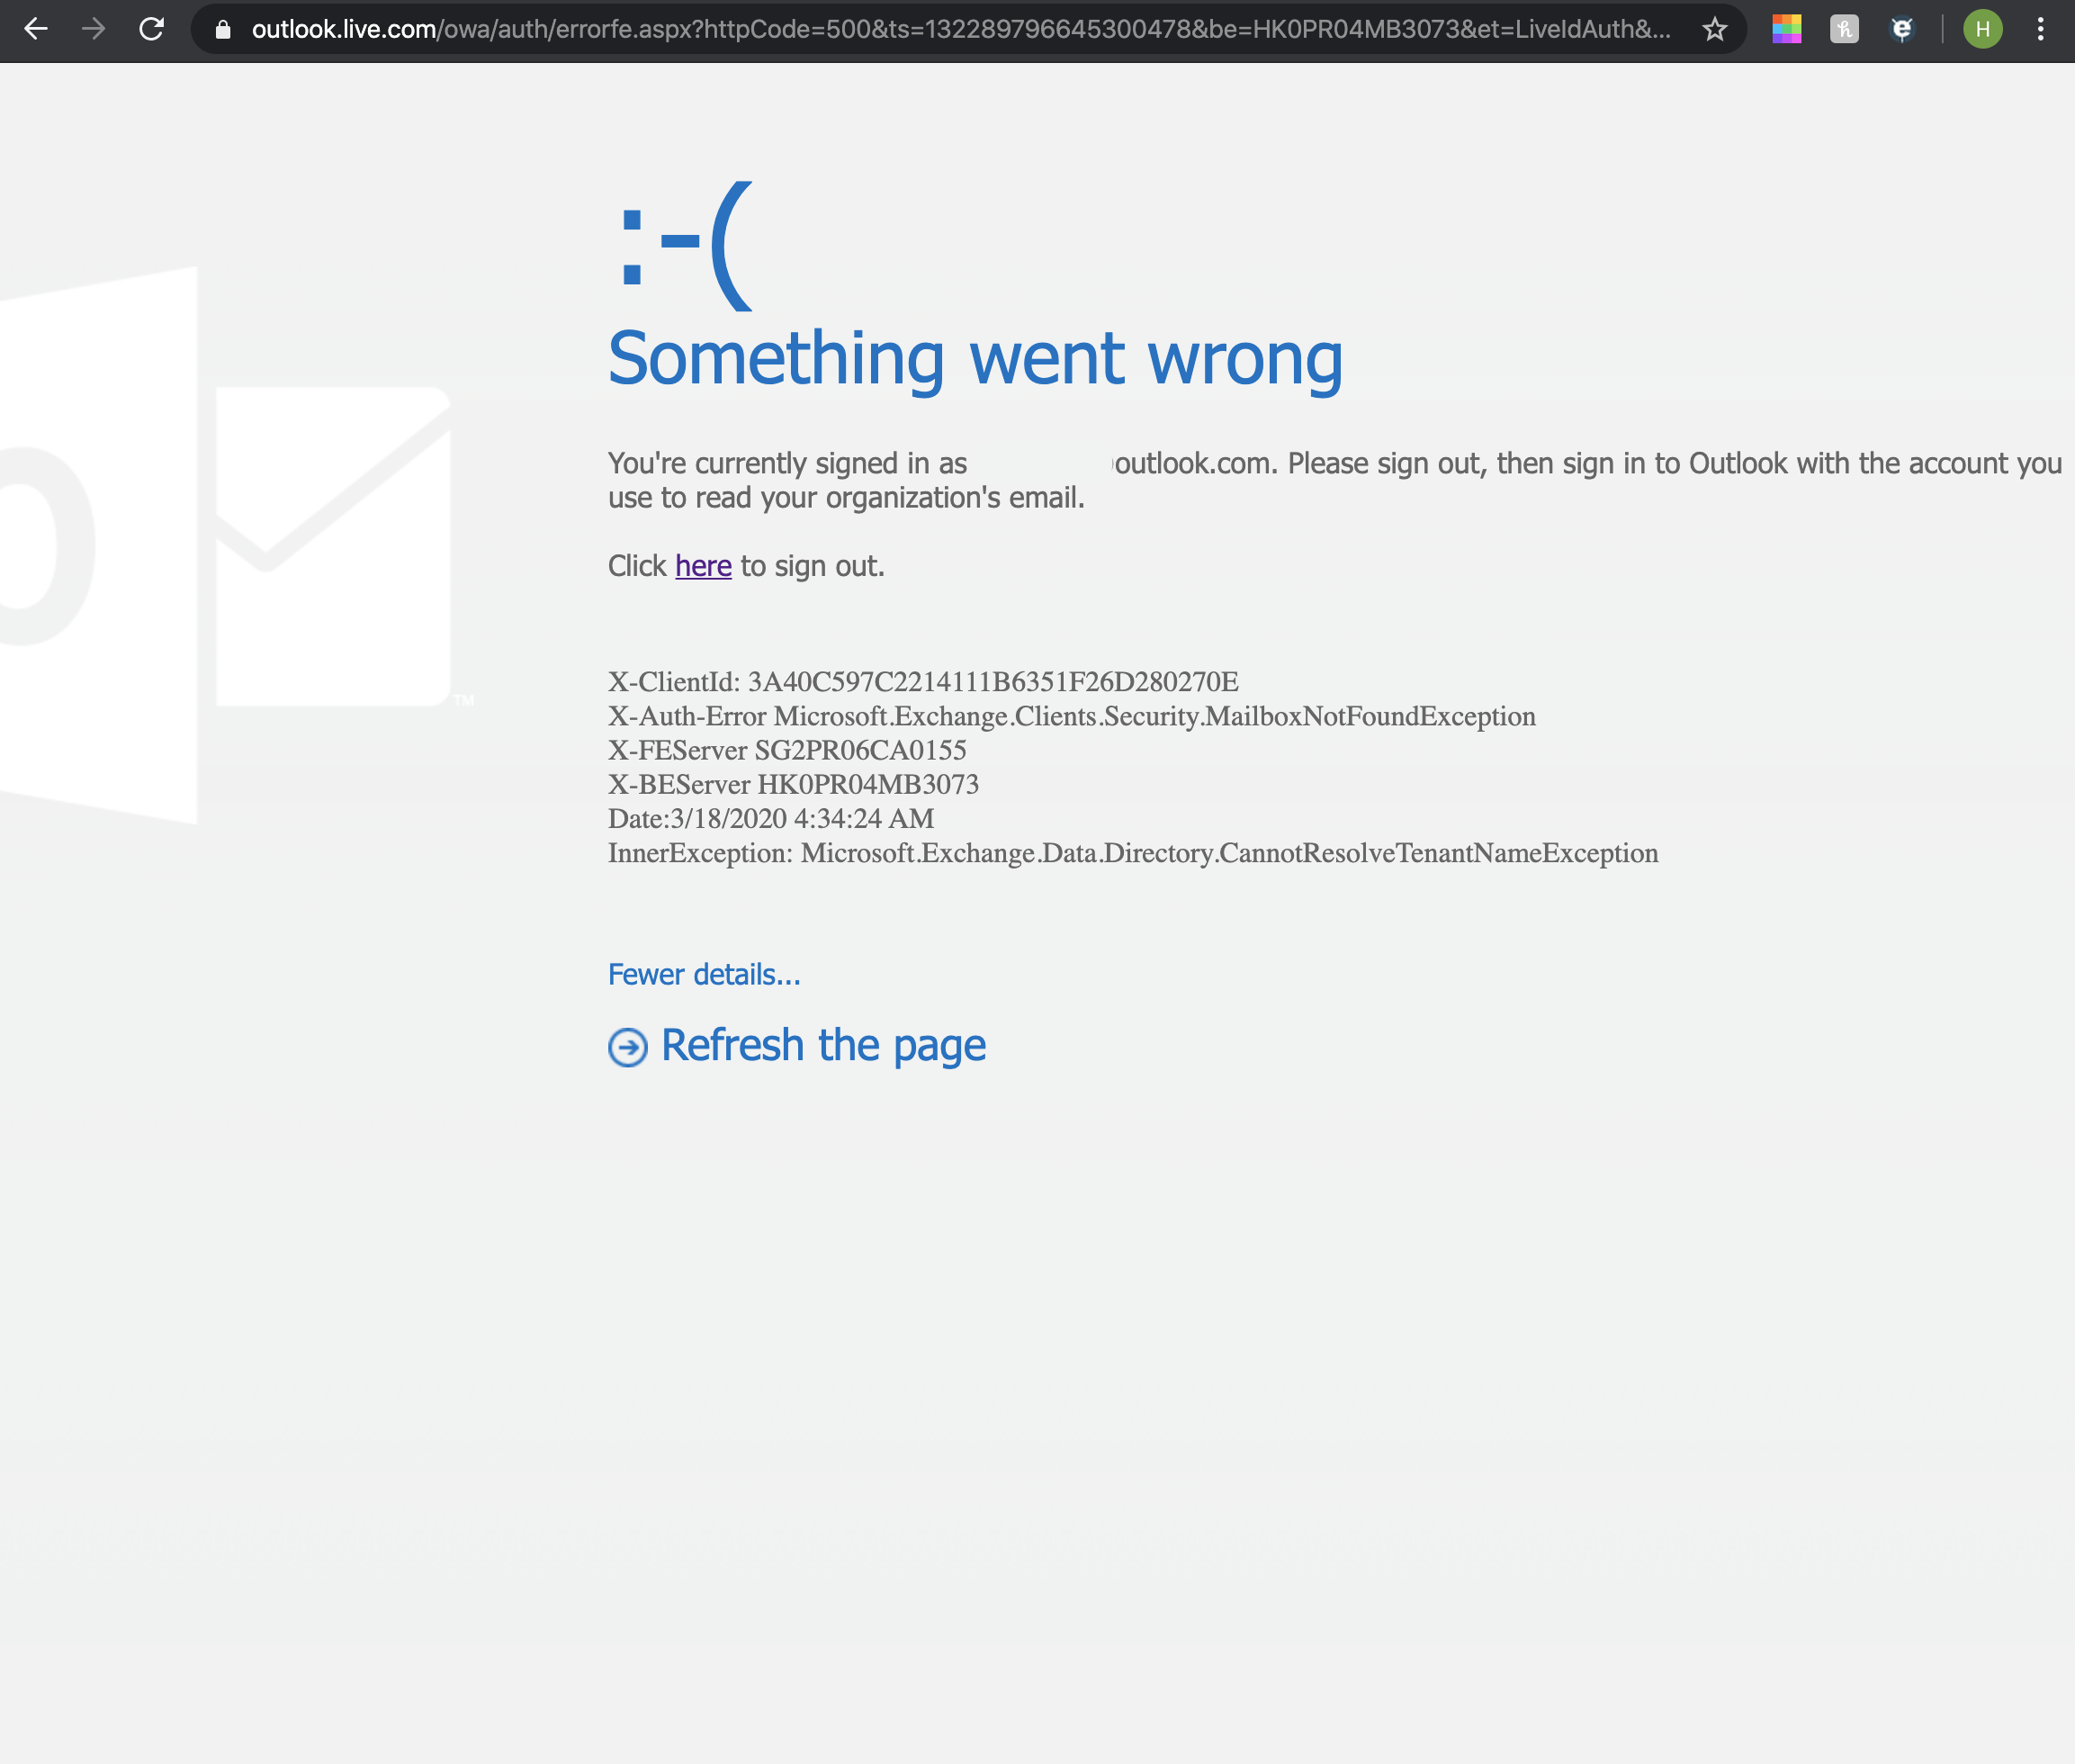Viewport: 2075px width, 1764px height.
Task: Click the X-ClientId line
Action: (923, 682)
